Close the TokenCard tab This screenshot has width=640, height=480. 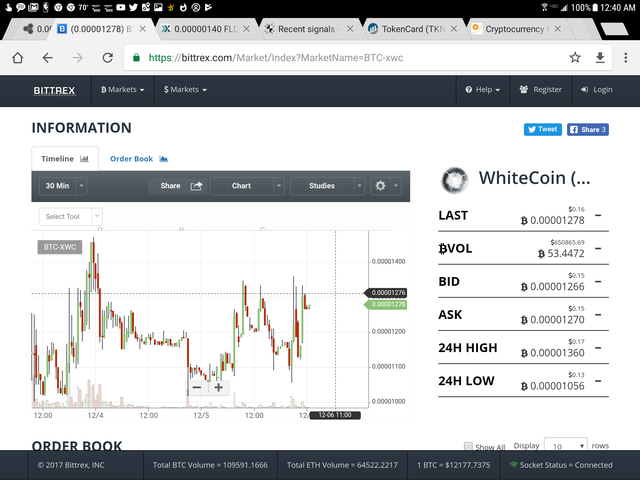pyautogui.click(x=454, y=29)
